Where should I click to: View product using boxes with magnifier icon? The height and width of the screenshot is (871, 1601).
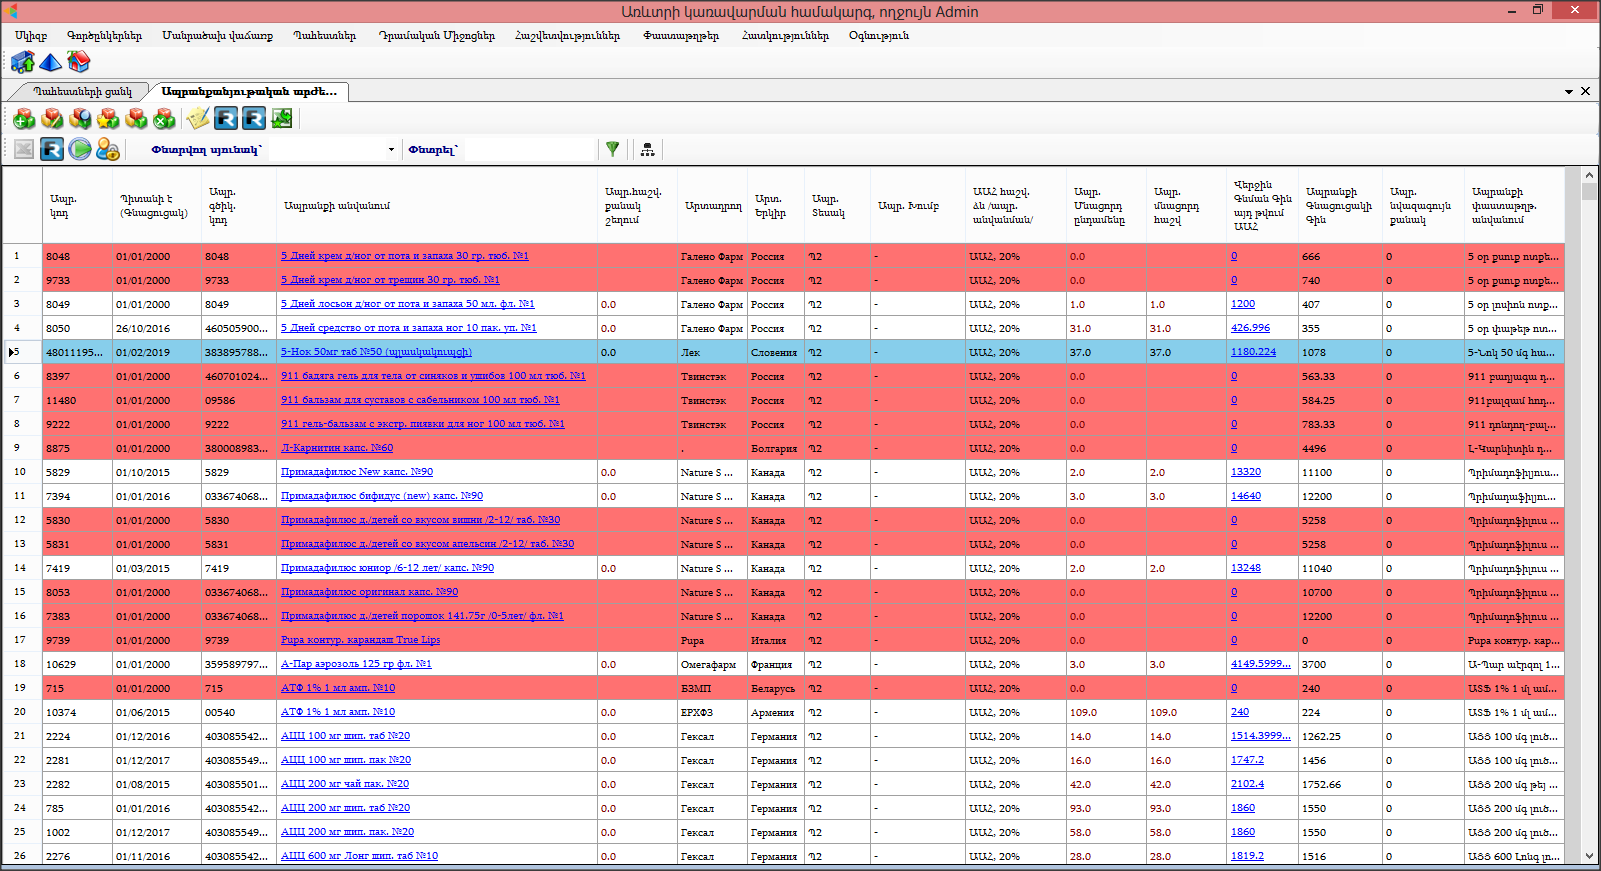(x=80, y=119)
